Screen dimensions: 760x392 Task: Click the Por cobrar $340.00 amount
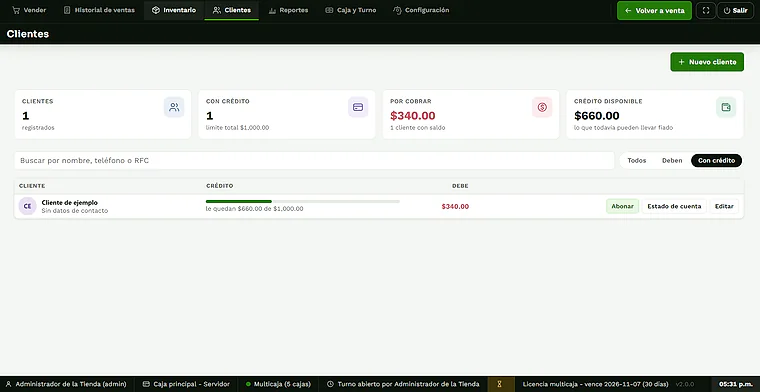click(412, 116)
